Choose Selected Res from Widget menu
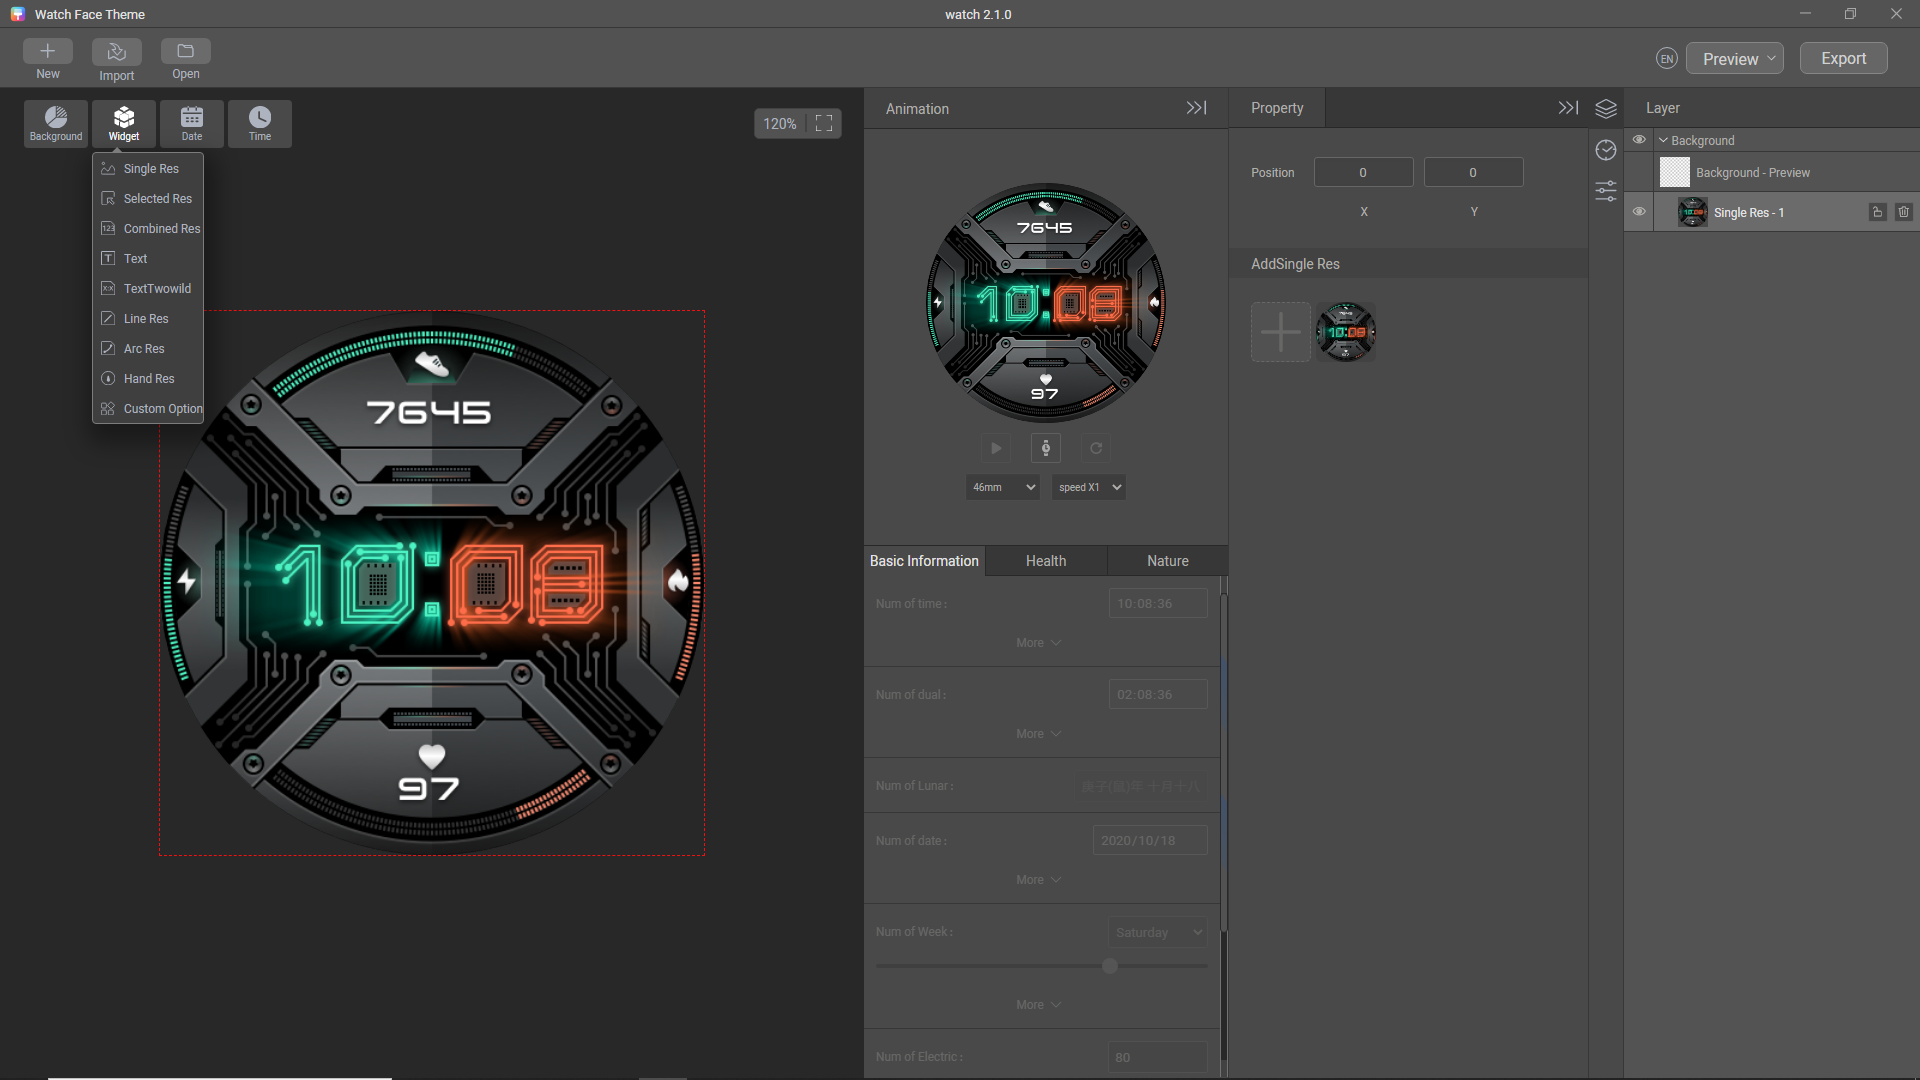 click(148, 199)
